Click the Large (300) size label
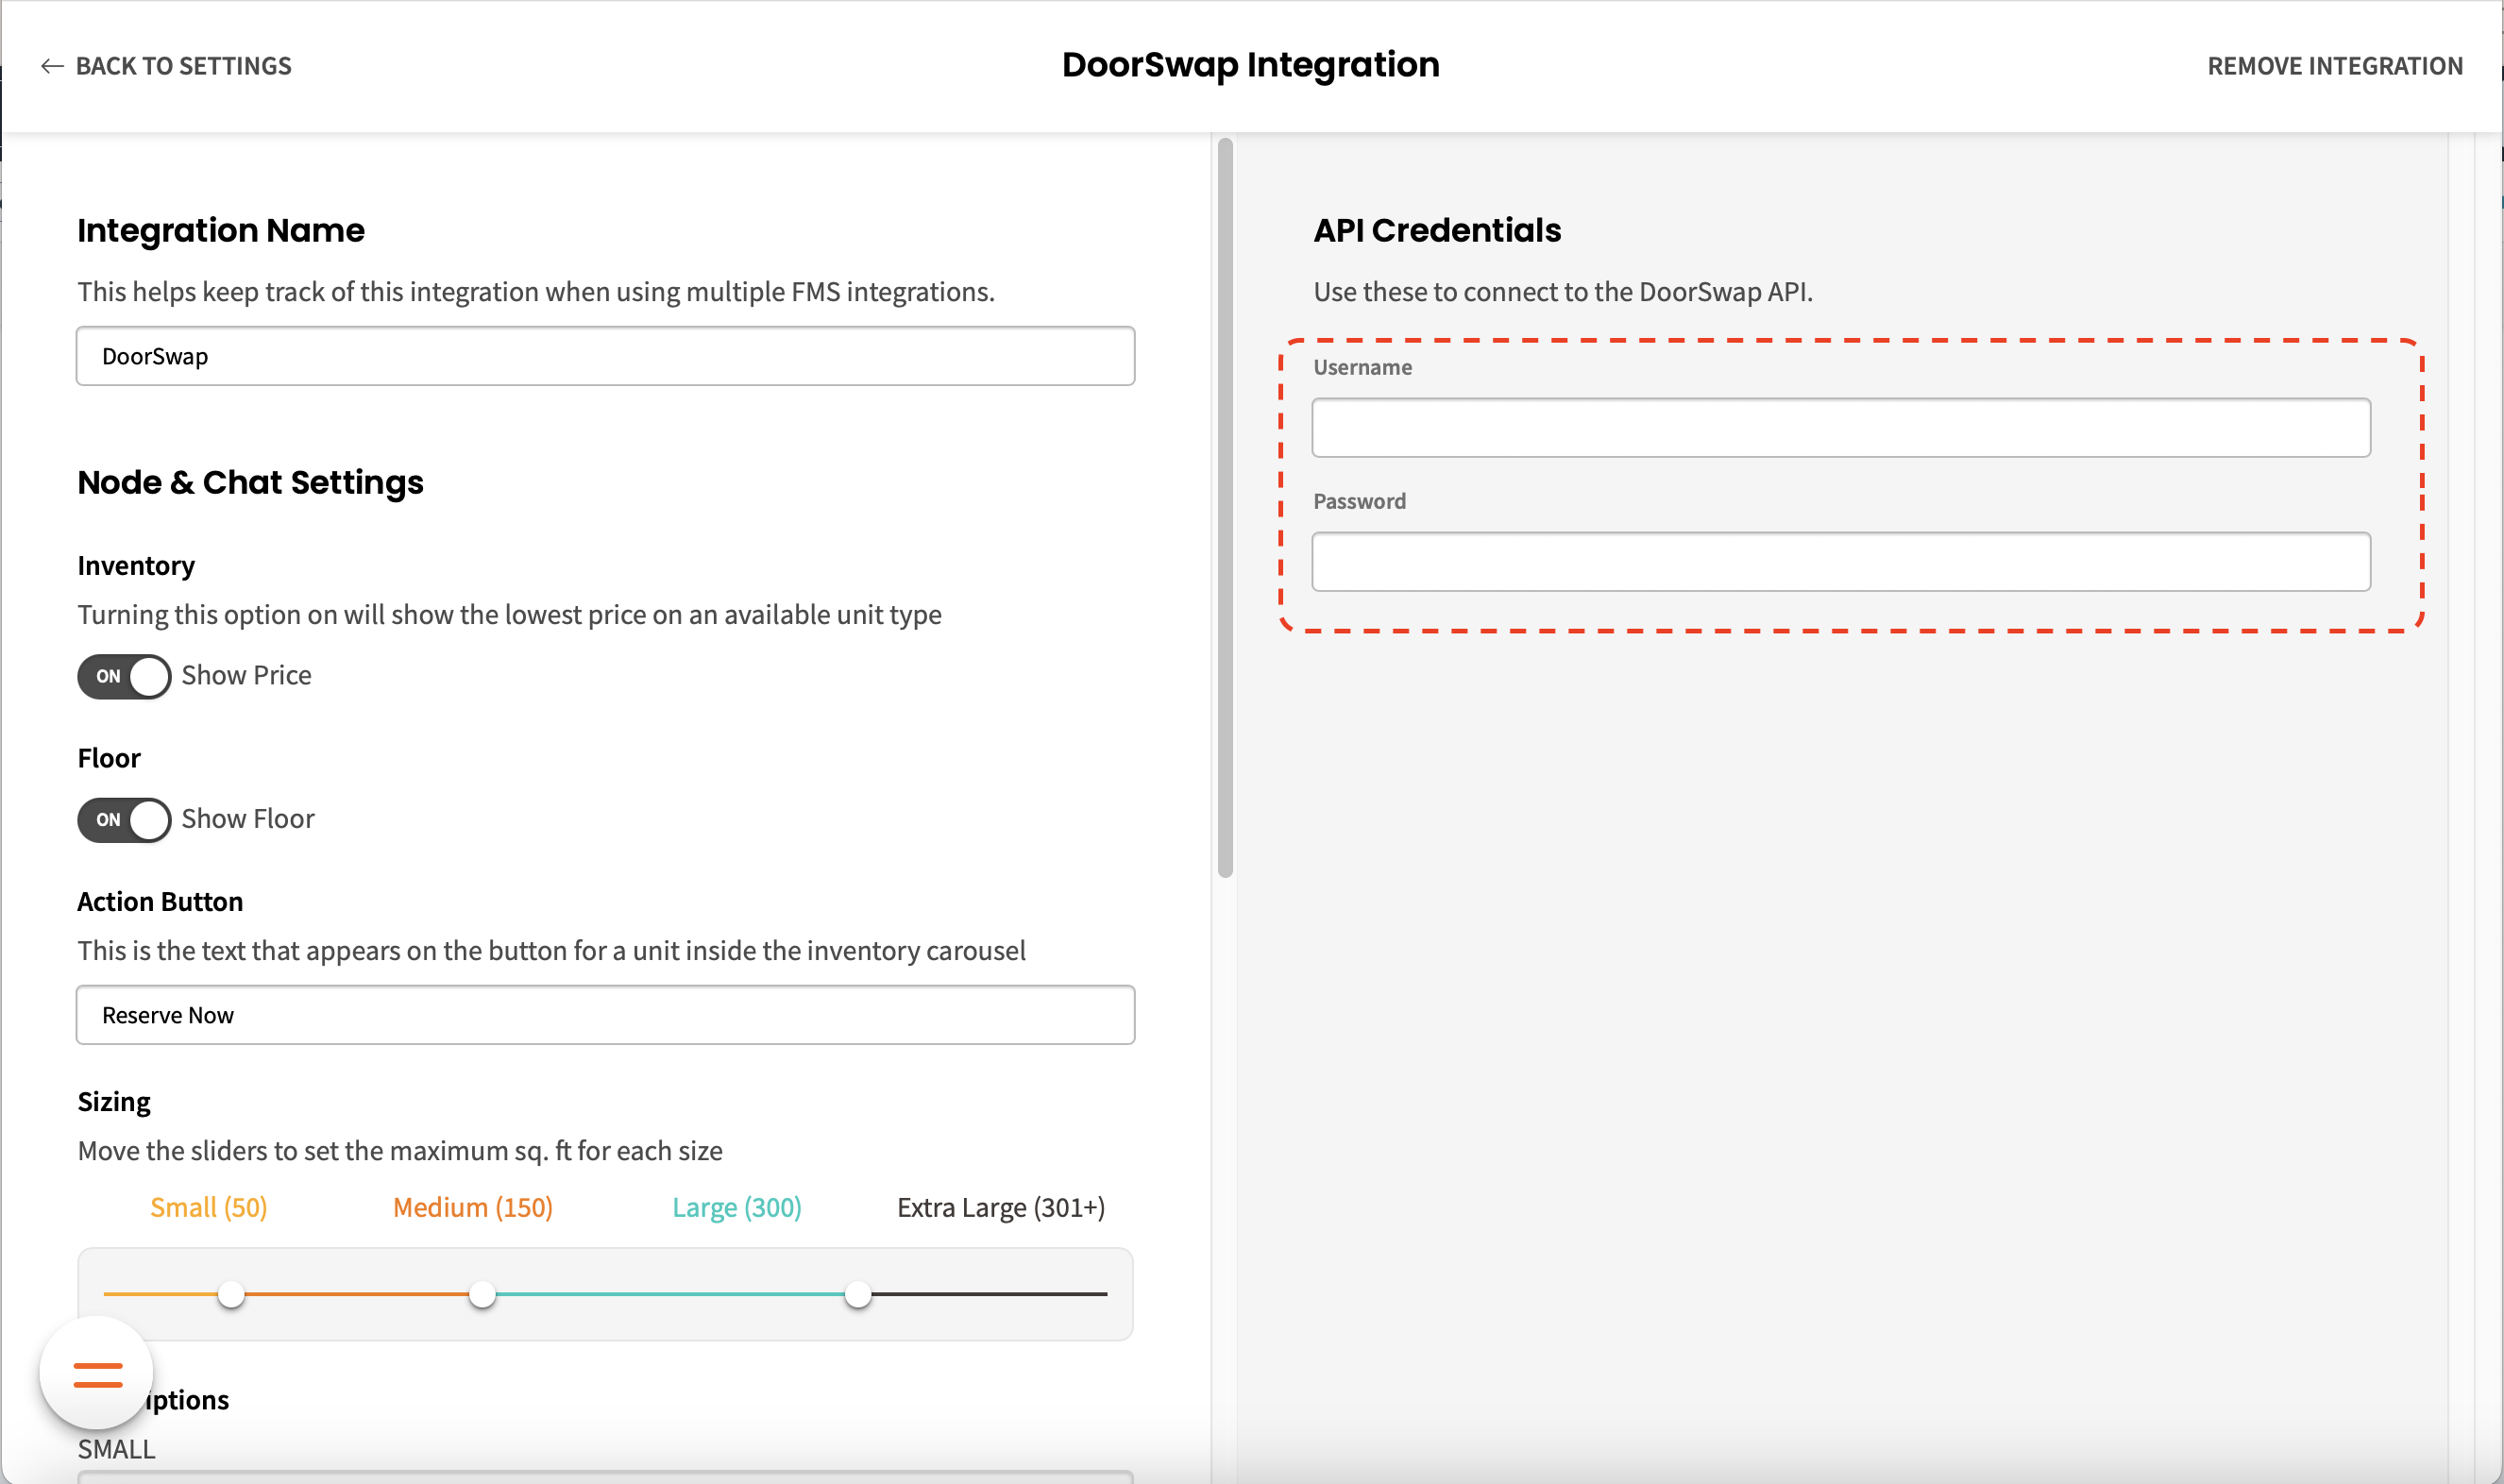The image size is (2504, 1484). tap(736, 1208)
